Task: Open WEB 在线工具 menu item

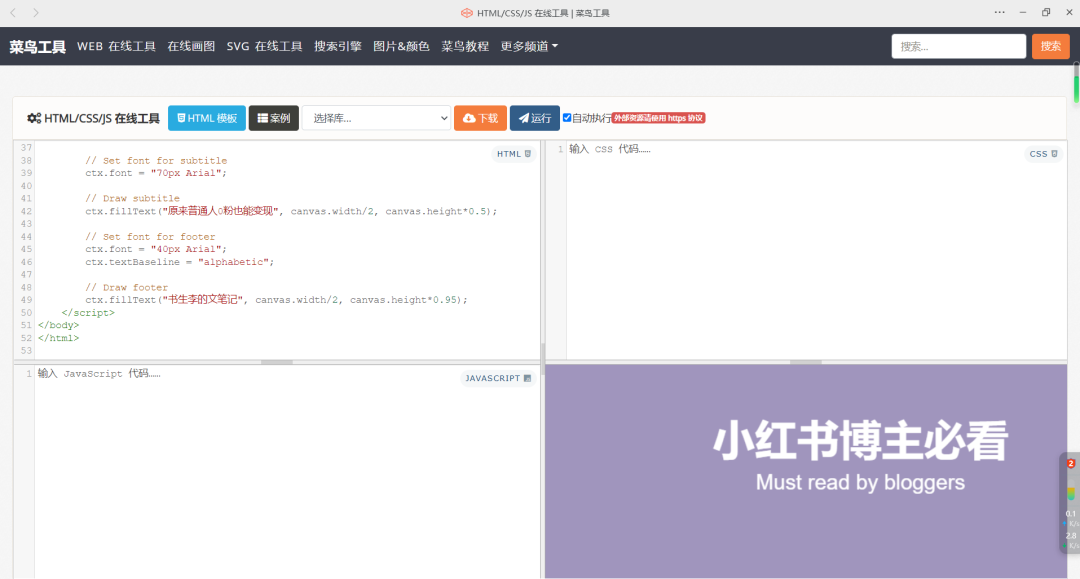Action: click(116, 46)
